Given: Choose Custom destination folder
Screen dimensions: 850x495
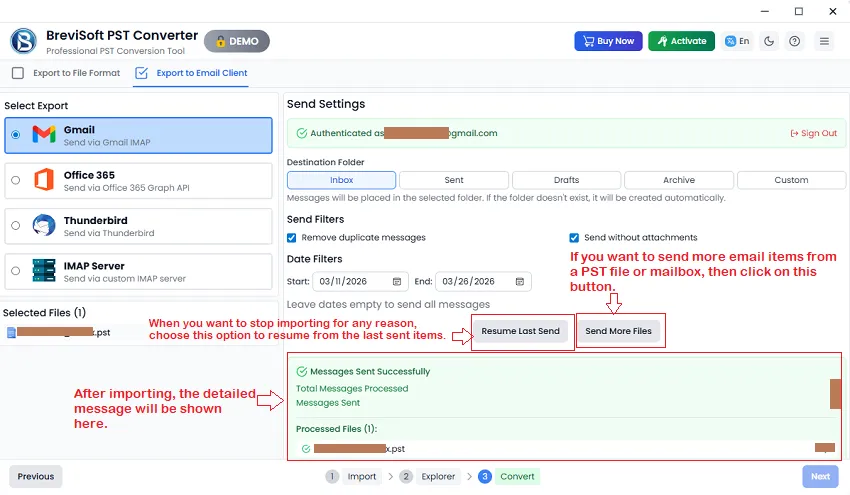Looking at the screenshot, I should 791,180.
